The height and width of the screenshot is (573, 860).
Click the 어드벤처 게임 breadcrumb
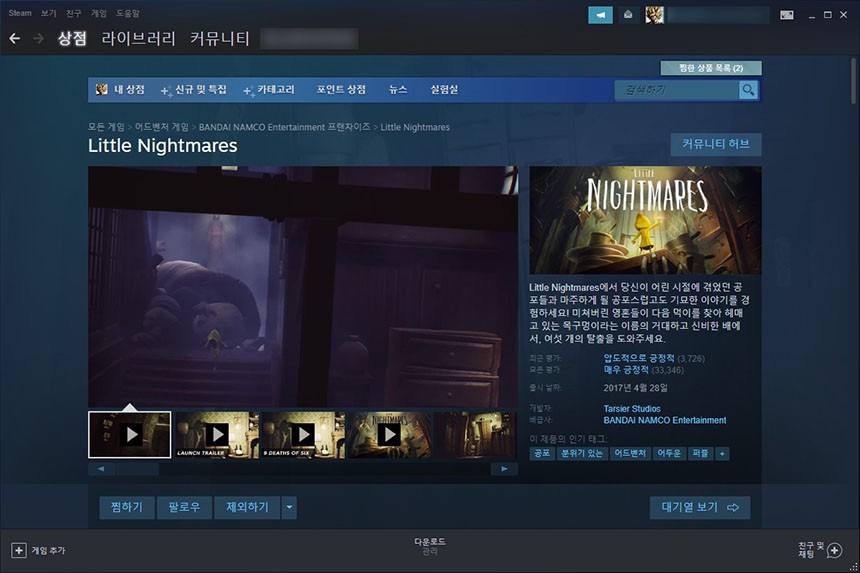coord(162,127)
